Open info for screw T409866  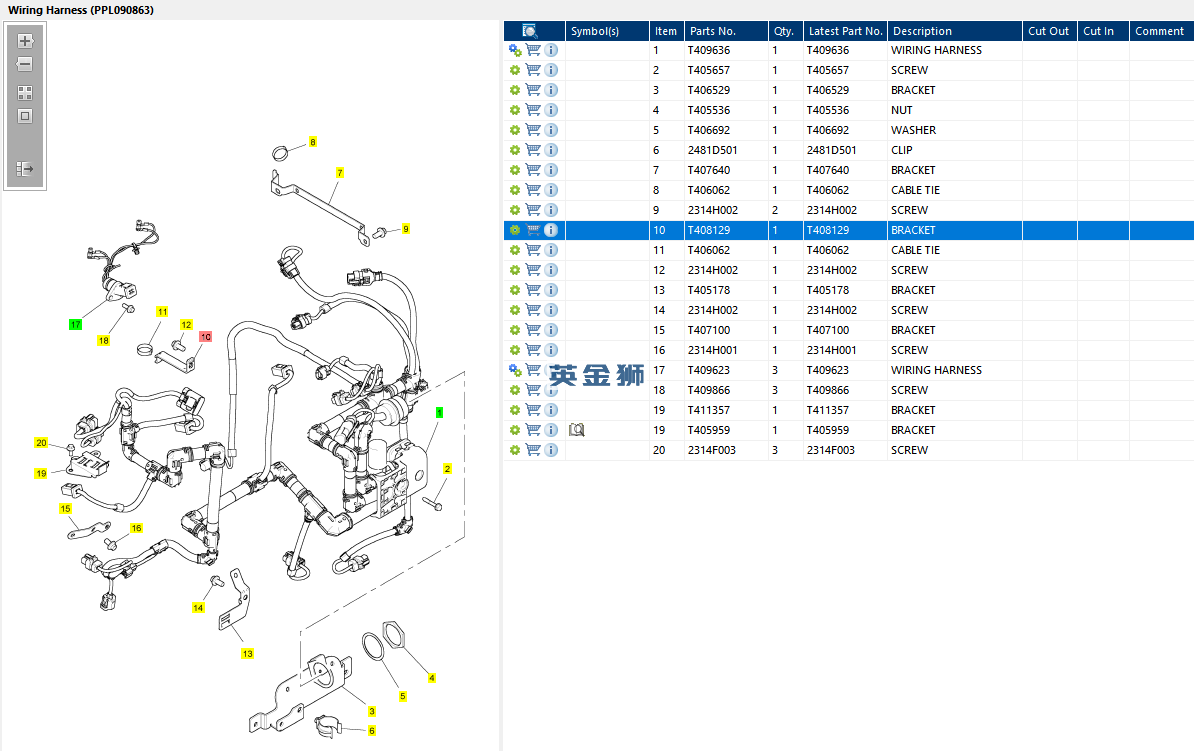pyautogui.click(x=551, y=390)
